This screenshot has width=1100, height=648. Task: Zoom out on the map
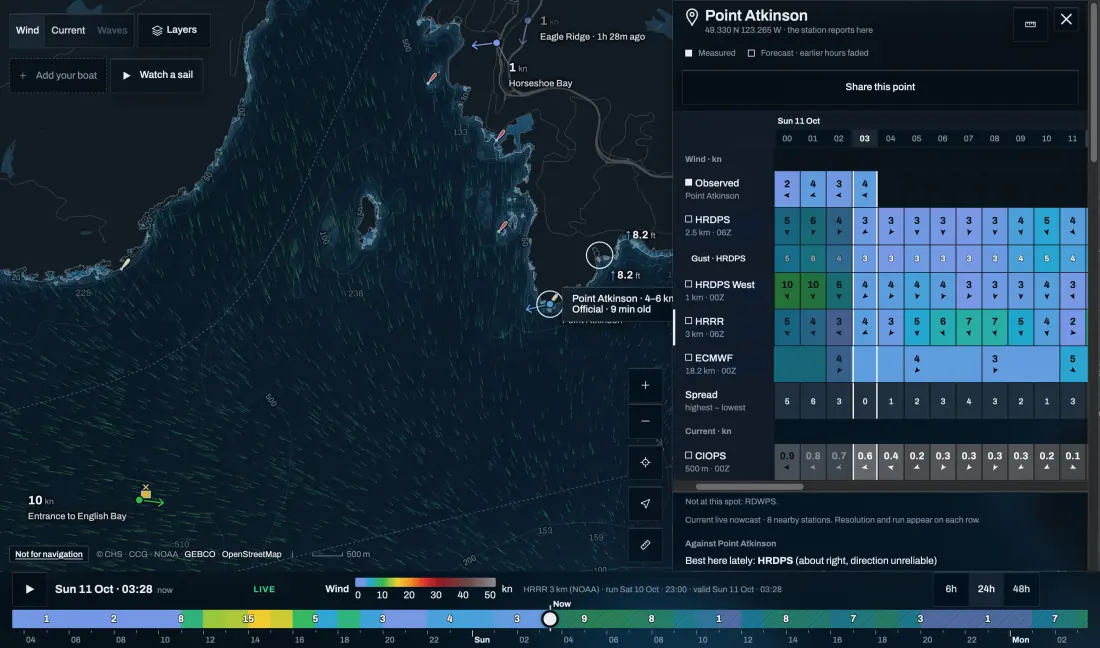coord(645,421)
